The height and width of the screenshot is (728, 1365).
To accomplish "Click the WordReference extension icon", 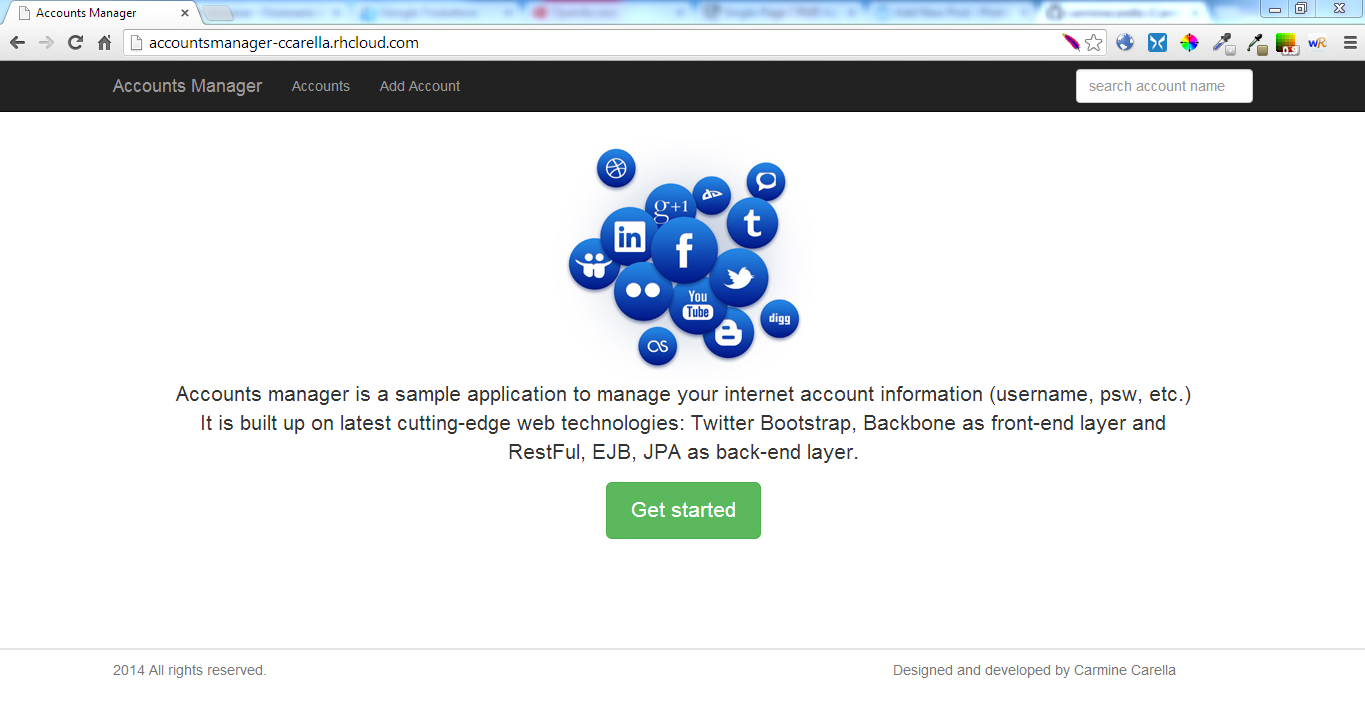I will [x=1317, y=43].
